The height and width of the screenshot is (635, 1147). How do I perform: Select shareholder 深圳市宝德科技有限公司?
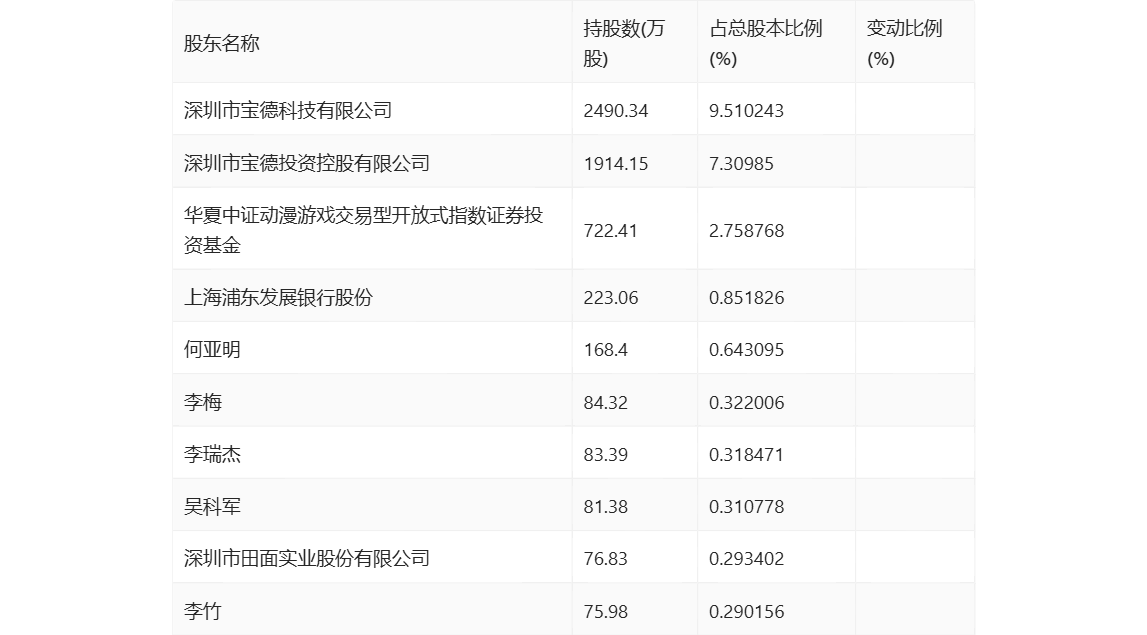point(288,110)
